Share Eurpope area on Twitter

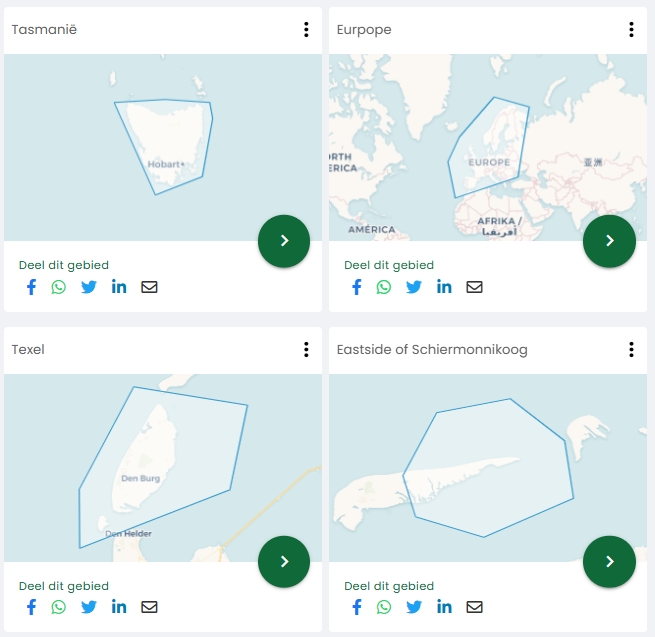tap(414, 287)
